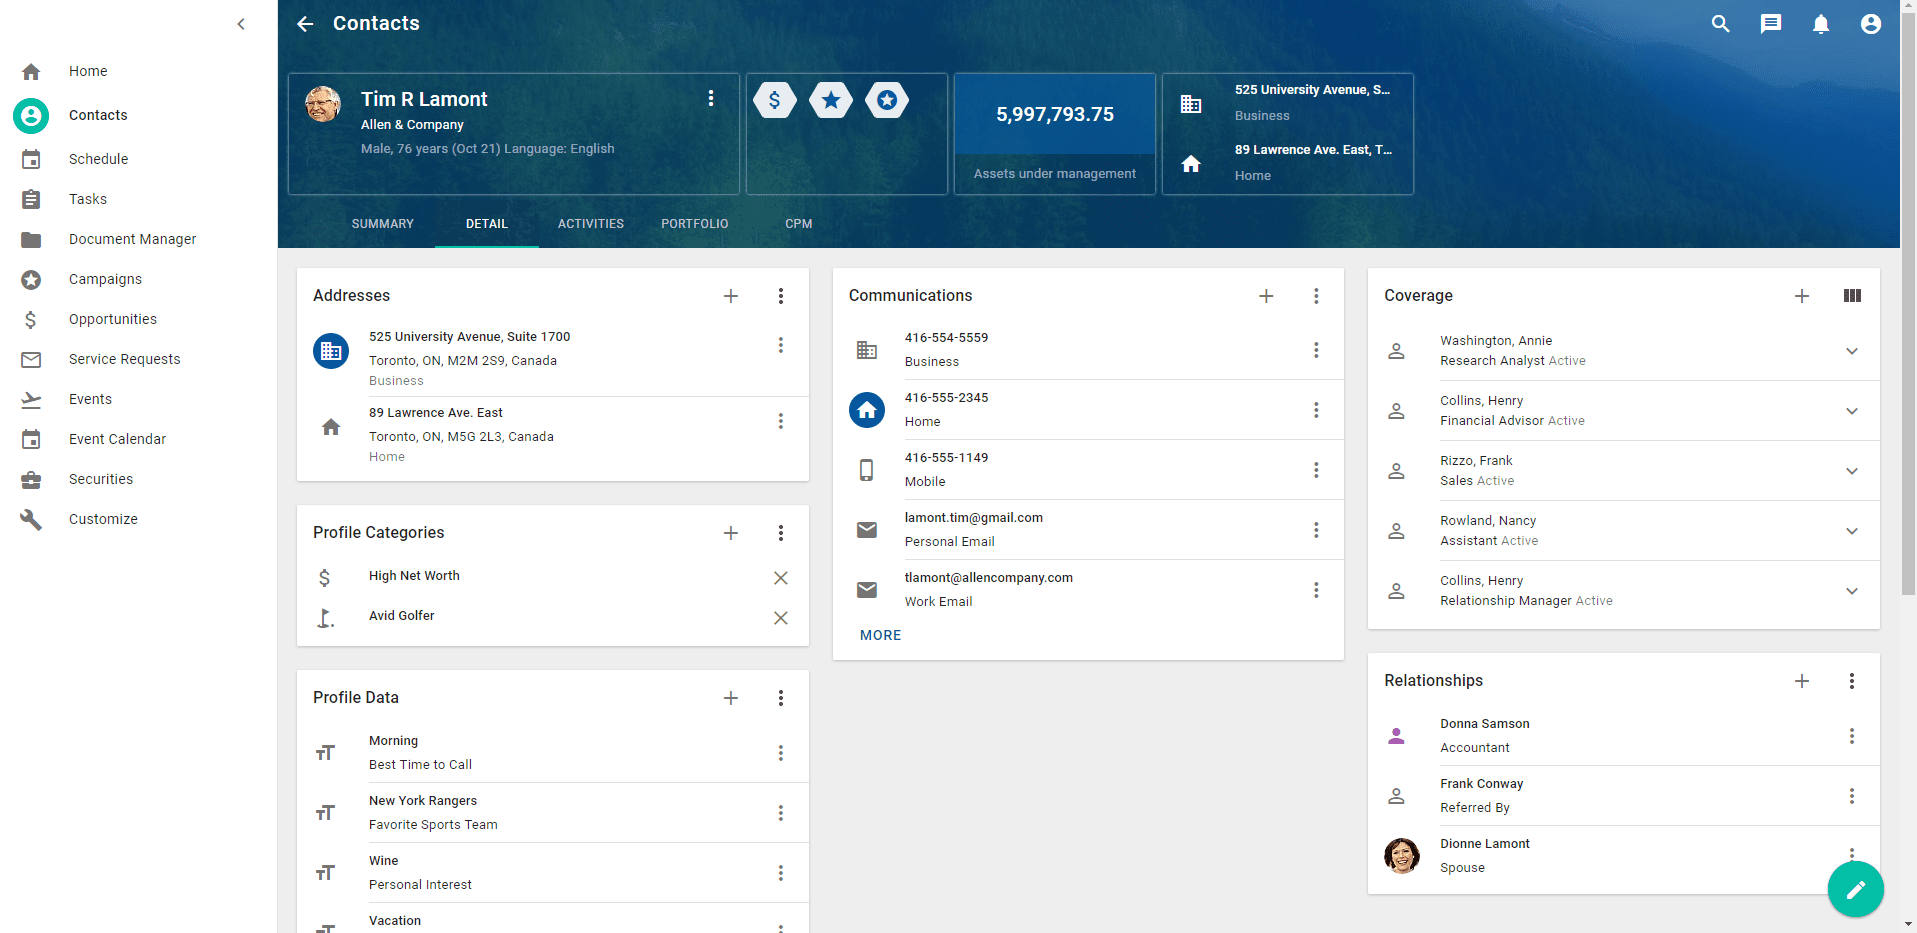The width and height of the screenshot is (1917, 933).
Task: Open options for Favorite Sports Team
Action: 781,813
